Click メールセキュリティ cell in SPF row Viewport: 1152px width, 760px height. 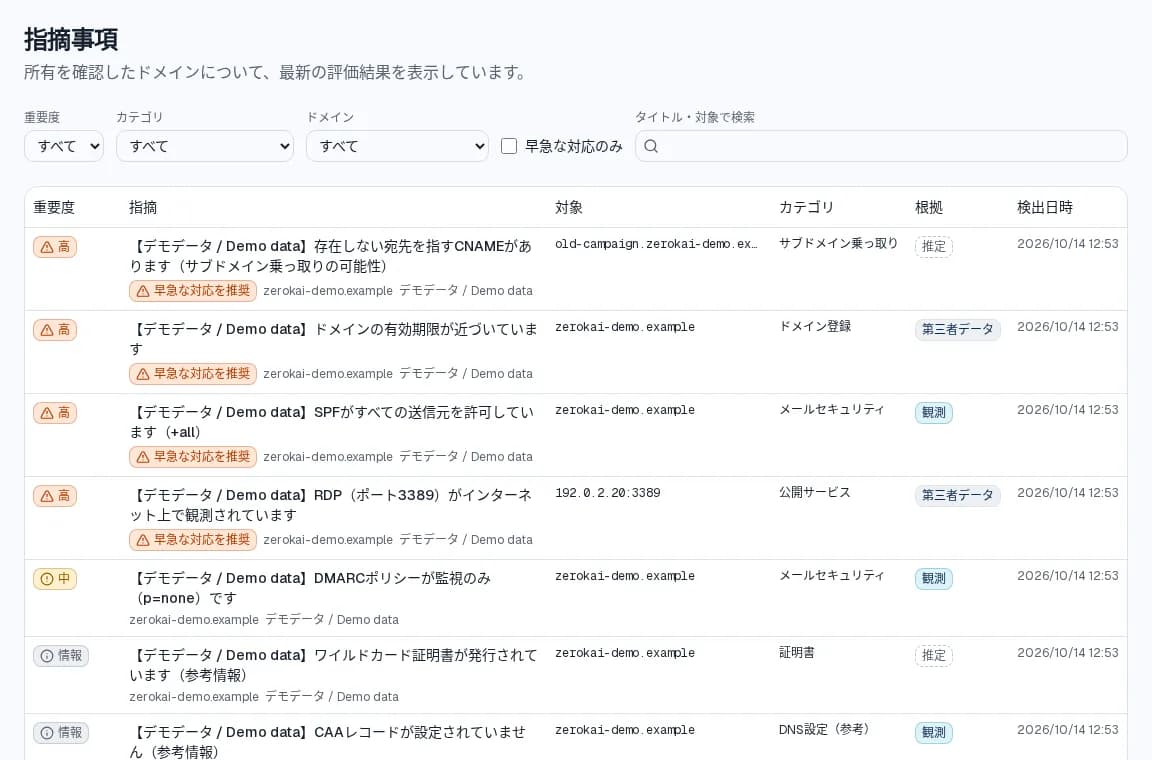[832, 409]
